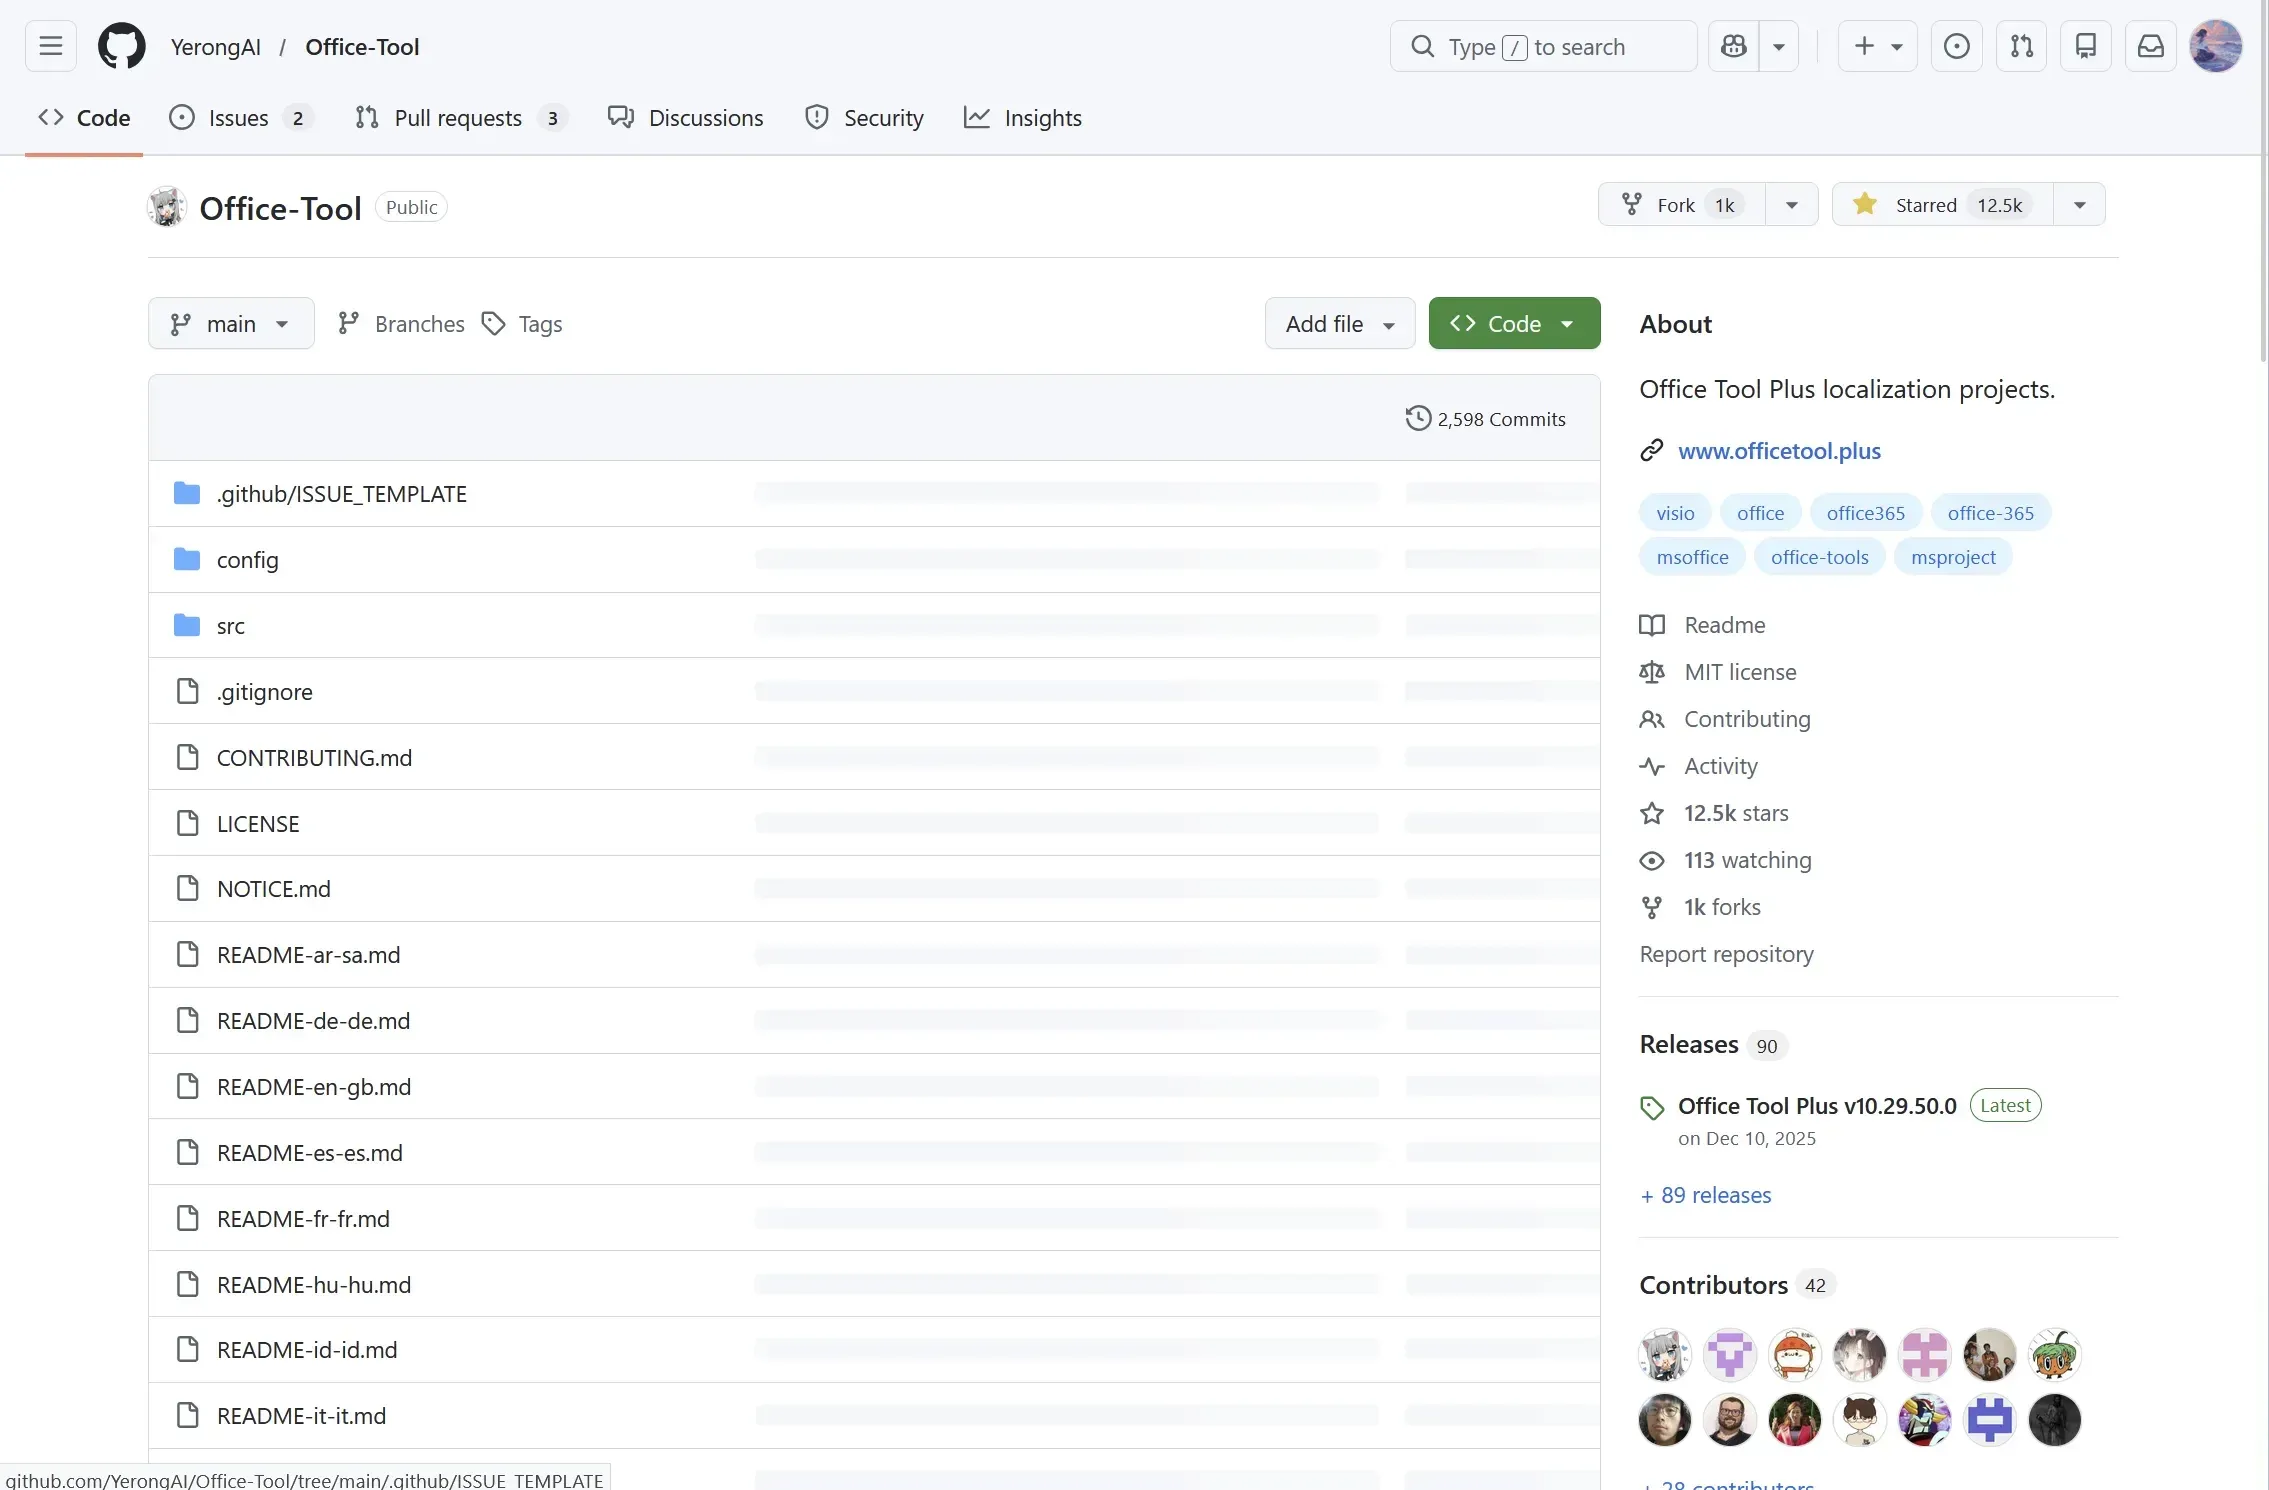Open the README-en-gb.md file
Viewport: 2269px width, 1490px height.
tap(314, 1087)
